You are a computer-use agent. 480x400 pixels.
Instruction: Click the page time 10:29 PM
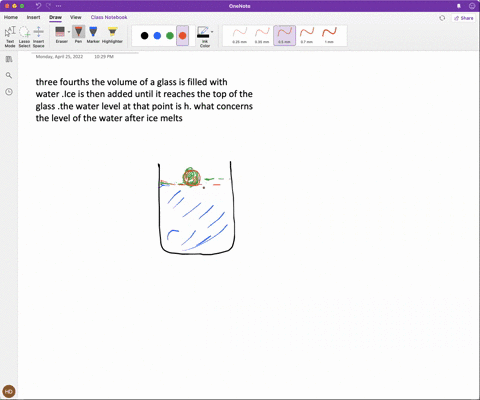pyautogui.click(x=104, y=57)
